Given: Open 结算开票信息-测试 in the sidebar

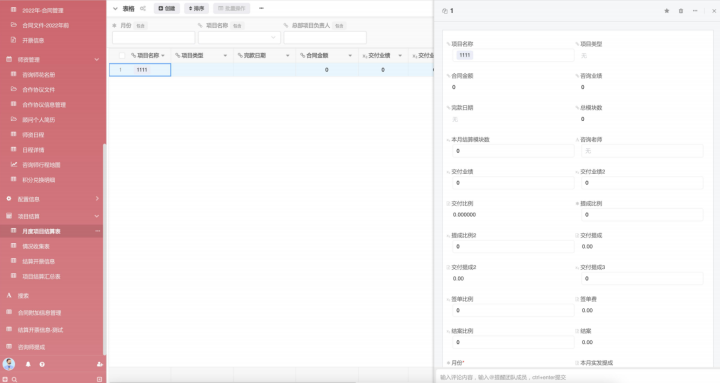Looking at the screenshot, I should [40, 330].
